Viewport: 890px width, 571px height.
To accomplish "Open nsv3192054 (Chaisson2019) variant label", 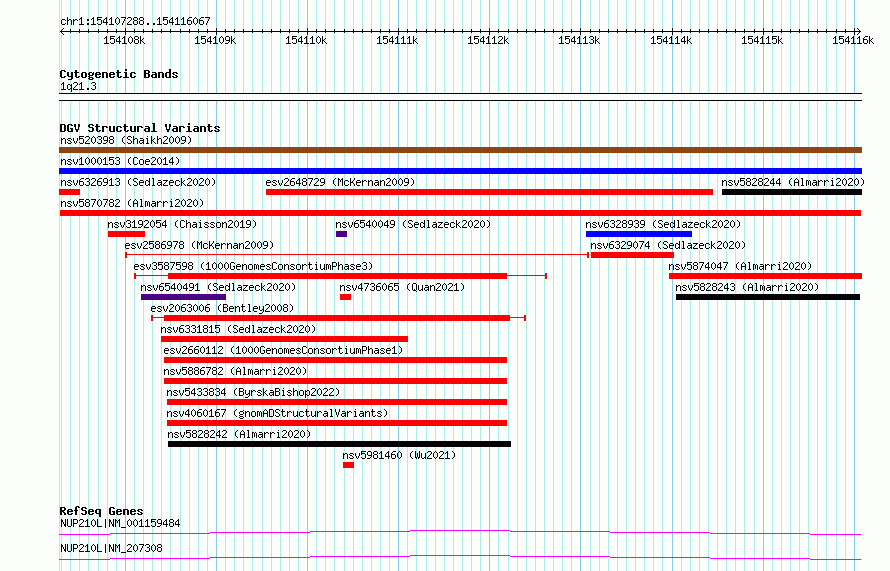I will pos(182,224).
